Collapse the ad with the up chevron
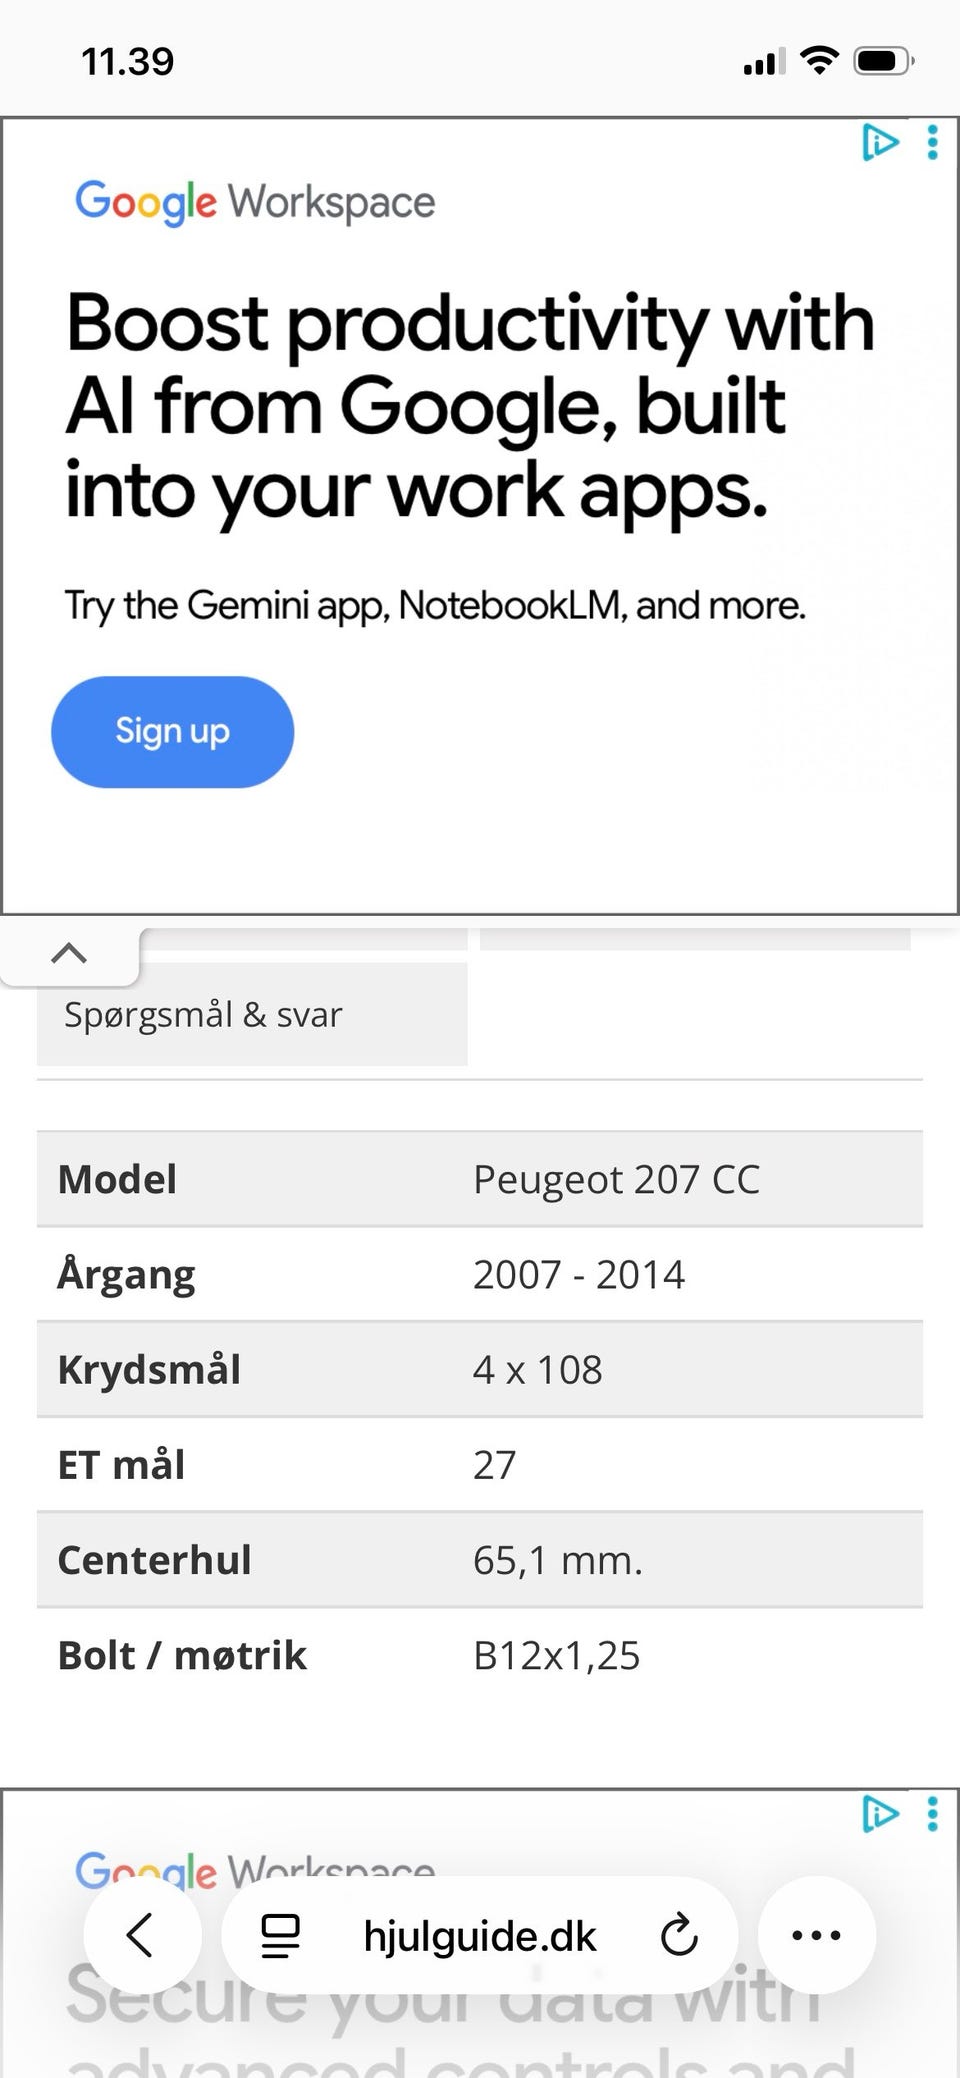960x2078 pixels. click(x=69, y=953)
